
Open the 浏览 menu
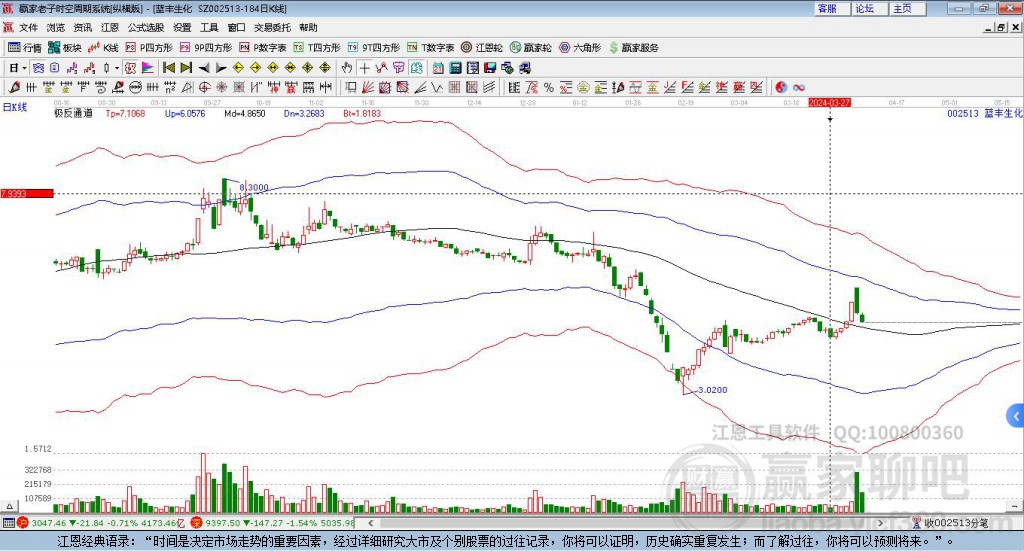click(56, 27)
